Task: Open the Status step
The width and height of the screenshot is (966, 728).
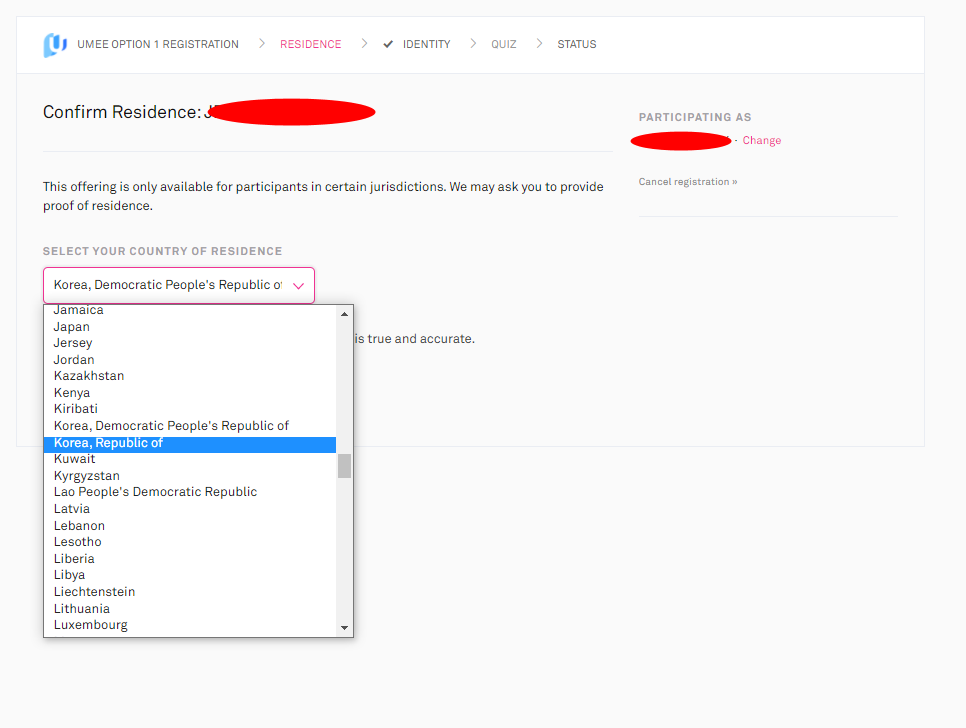Action: click(577, 44)
